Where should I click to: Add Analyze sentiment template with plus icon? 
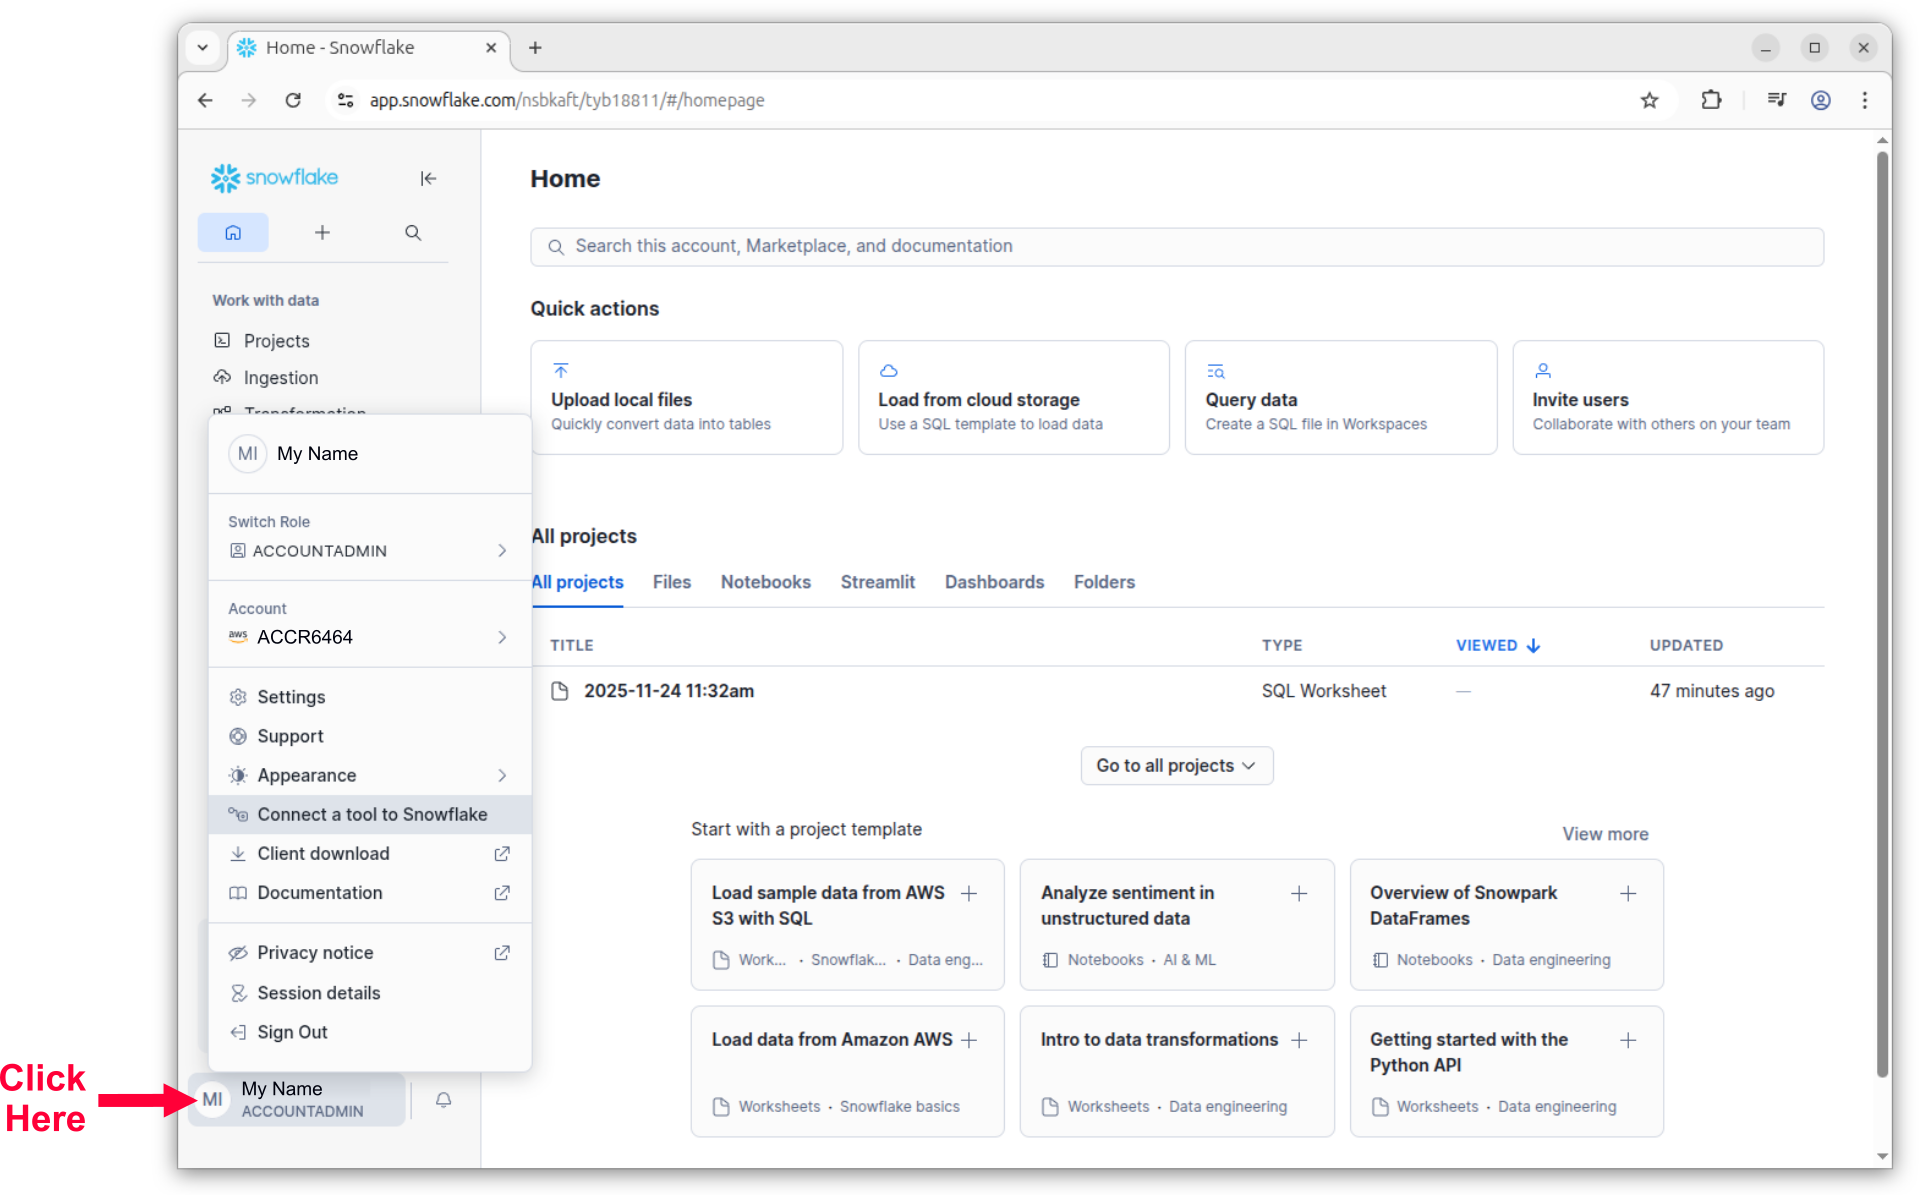tap(1298, 893)
